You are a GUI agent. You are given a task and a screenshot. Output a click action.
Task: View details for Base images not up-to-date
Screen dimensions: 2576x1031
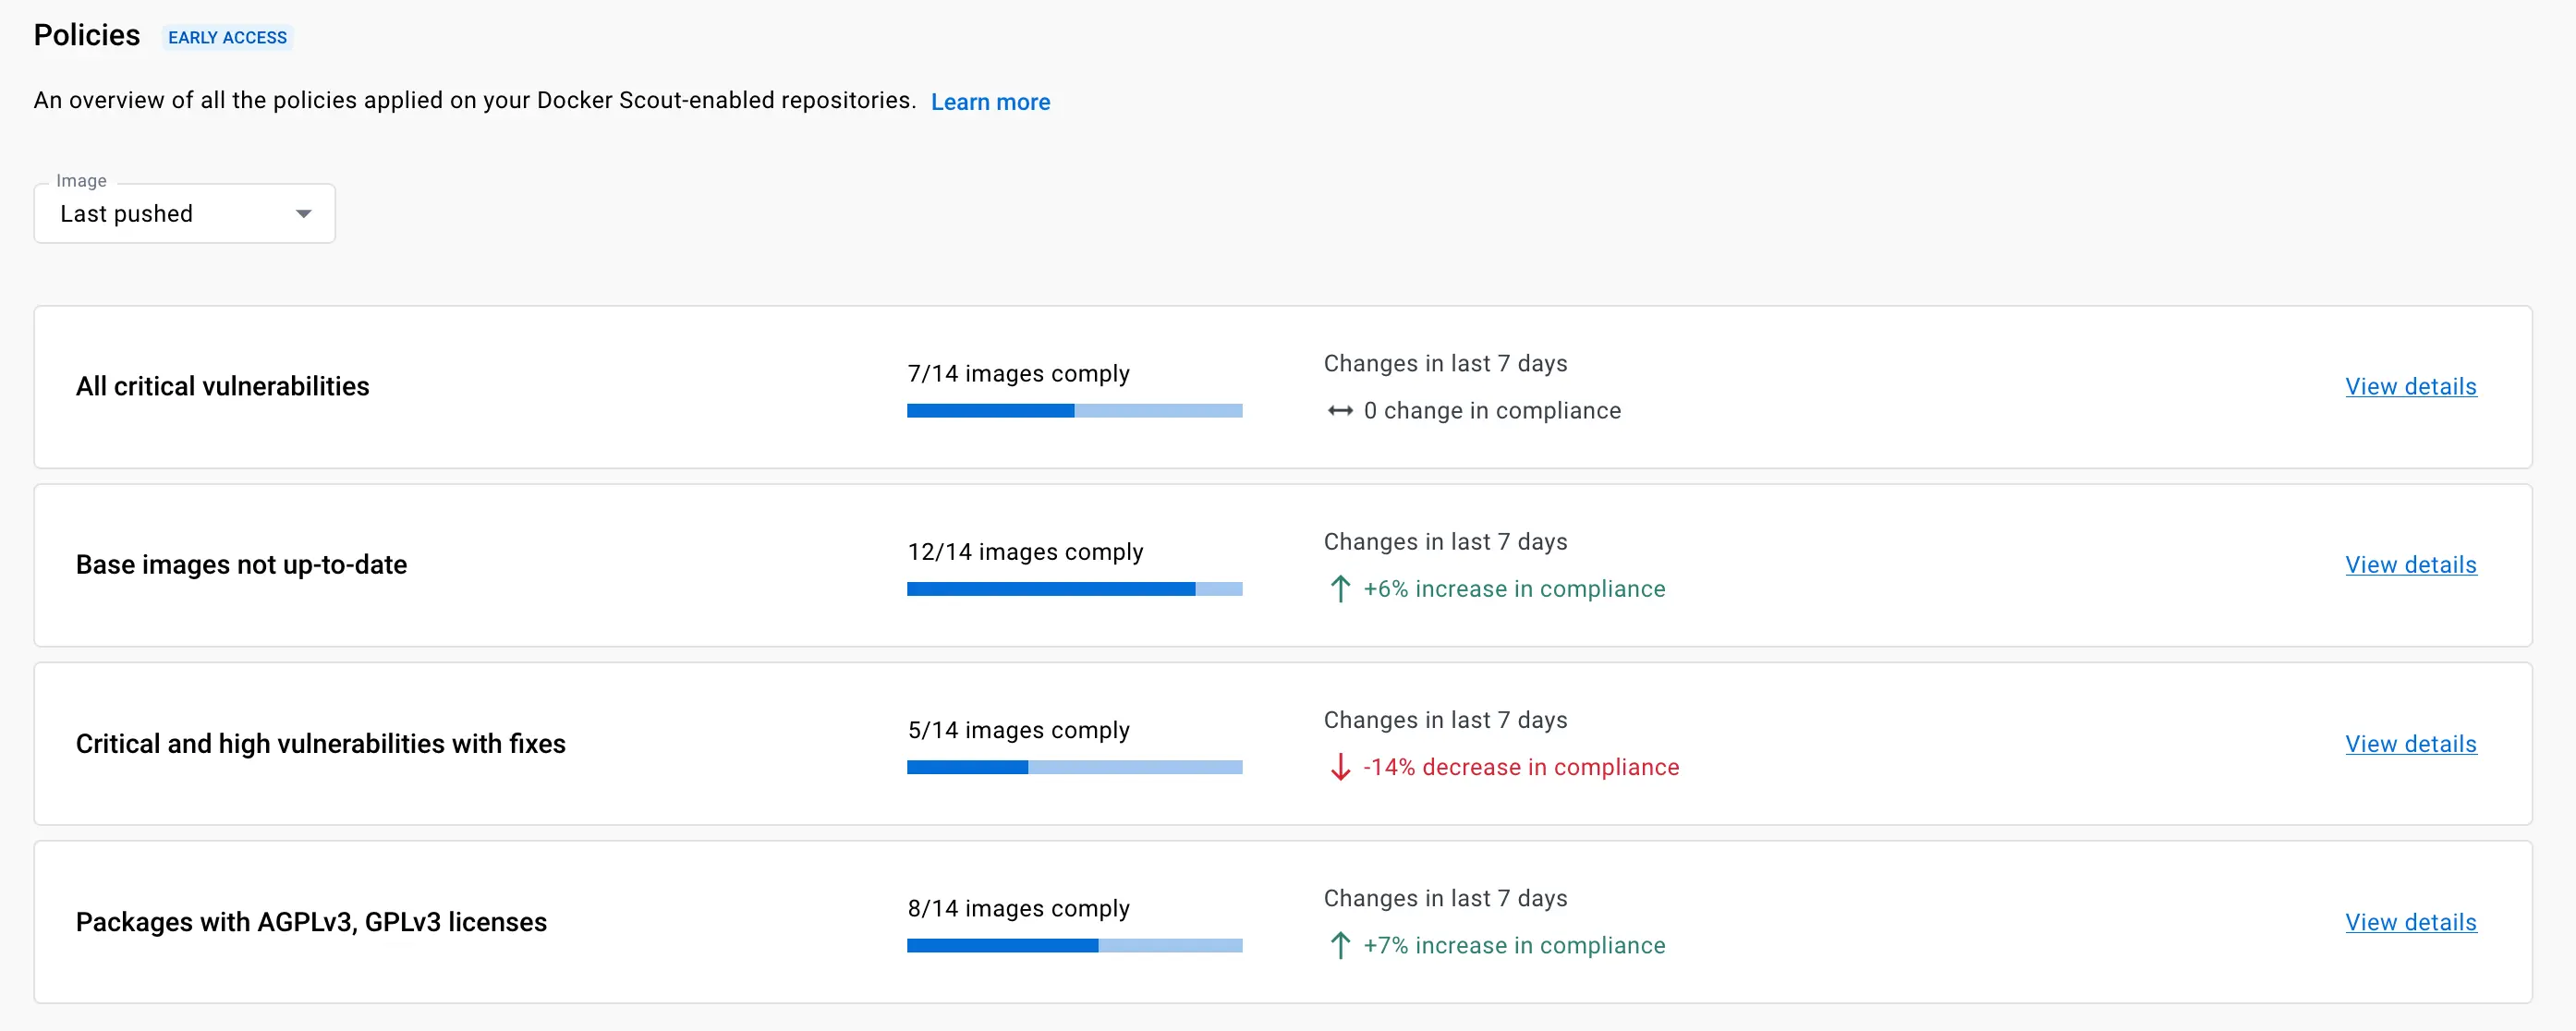pyautogui.click(x=2411, y=565)
